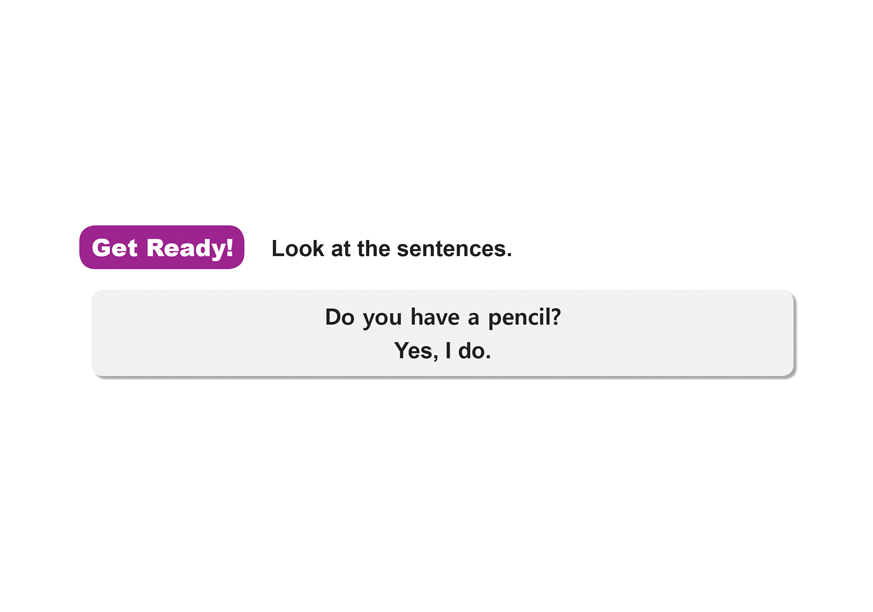Click the word sentences in the instruction
This screenshot has width=873, height=612.
[x=453, y=249]
